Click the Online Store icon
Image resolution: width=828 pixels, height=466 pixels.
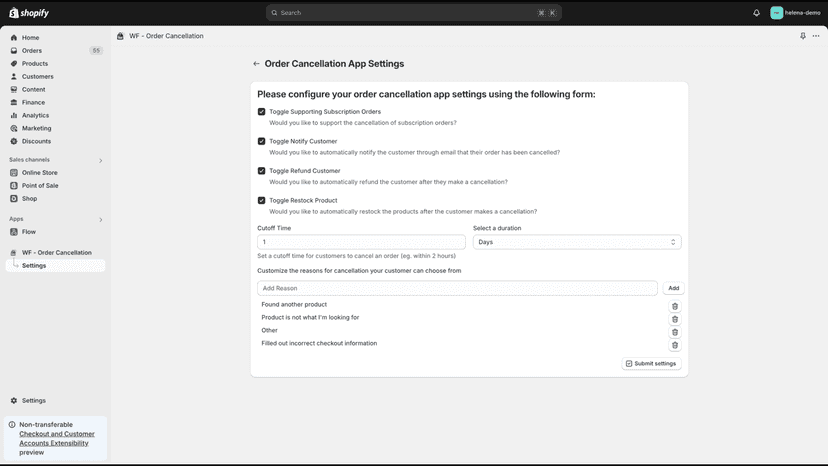tap(14, 173)
